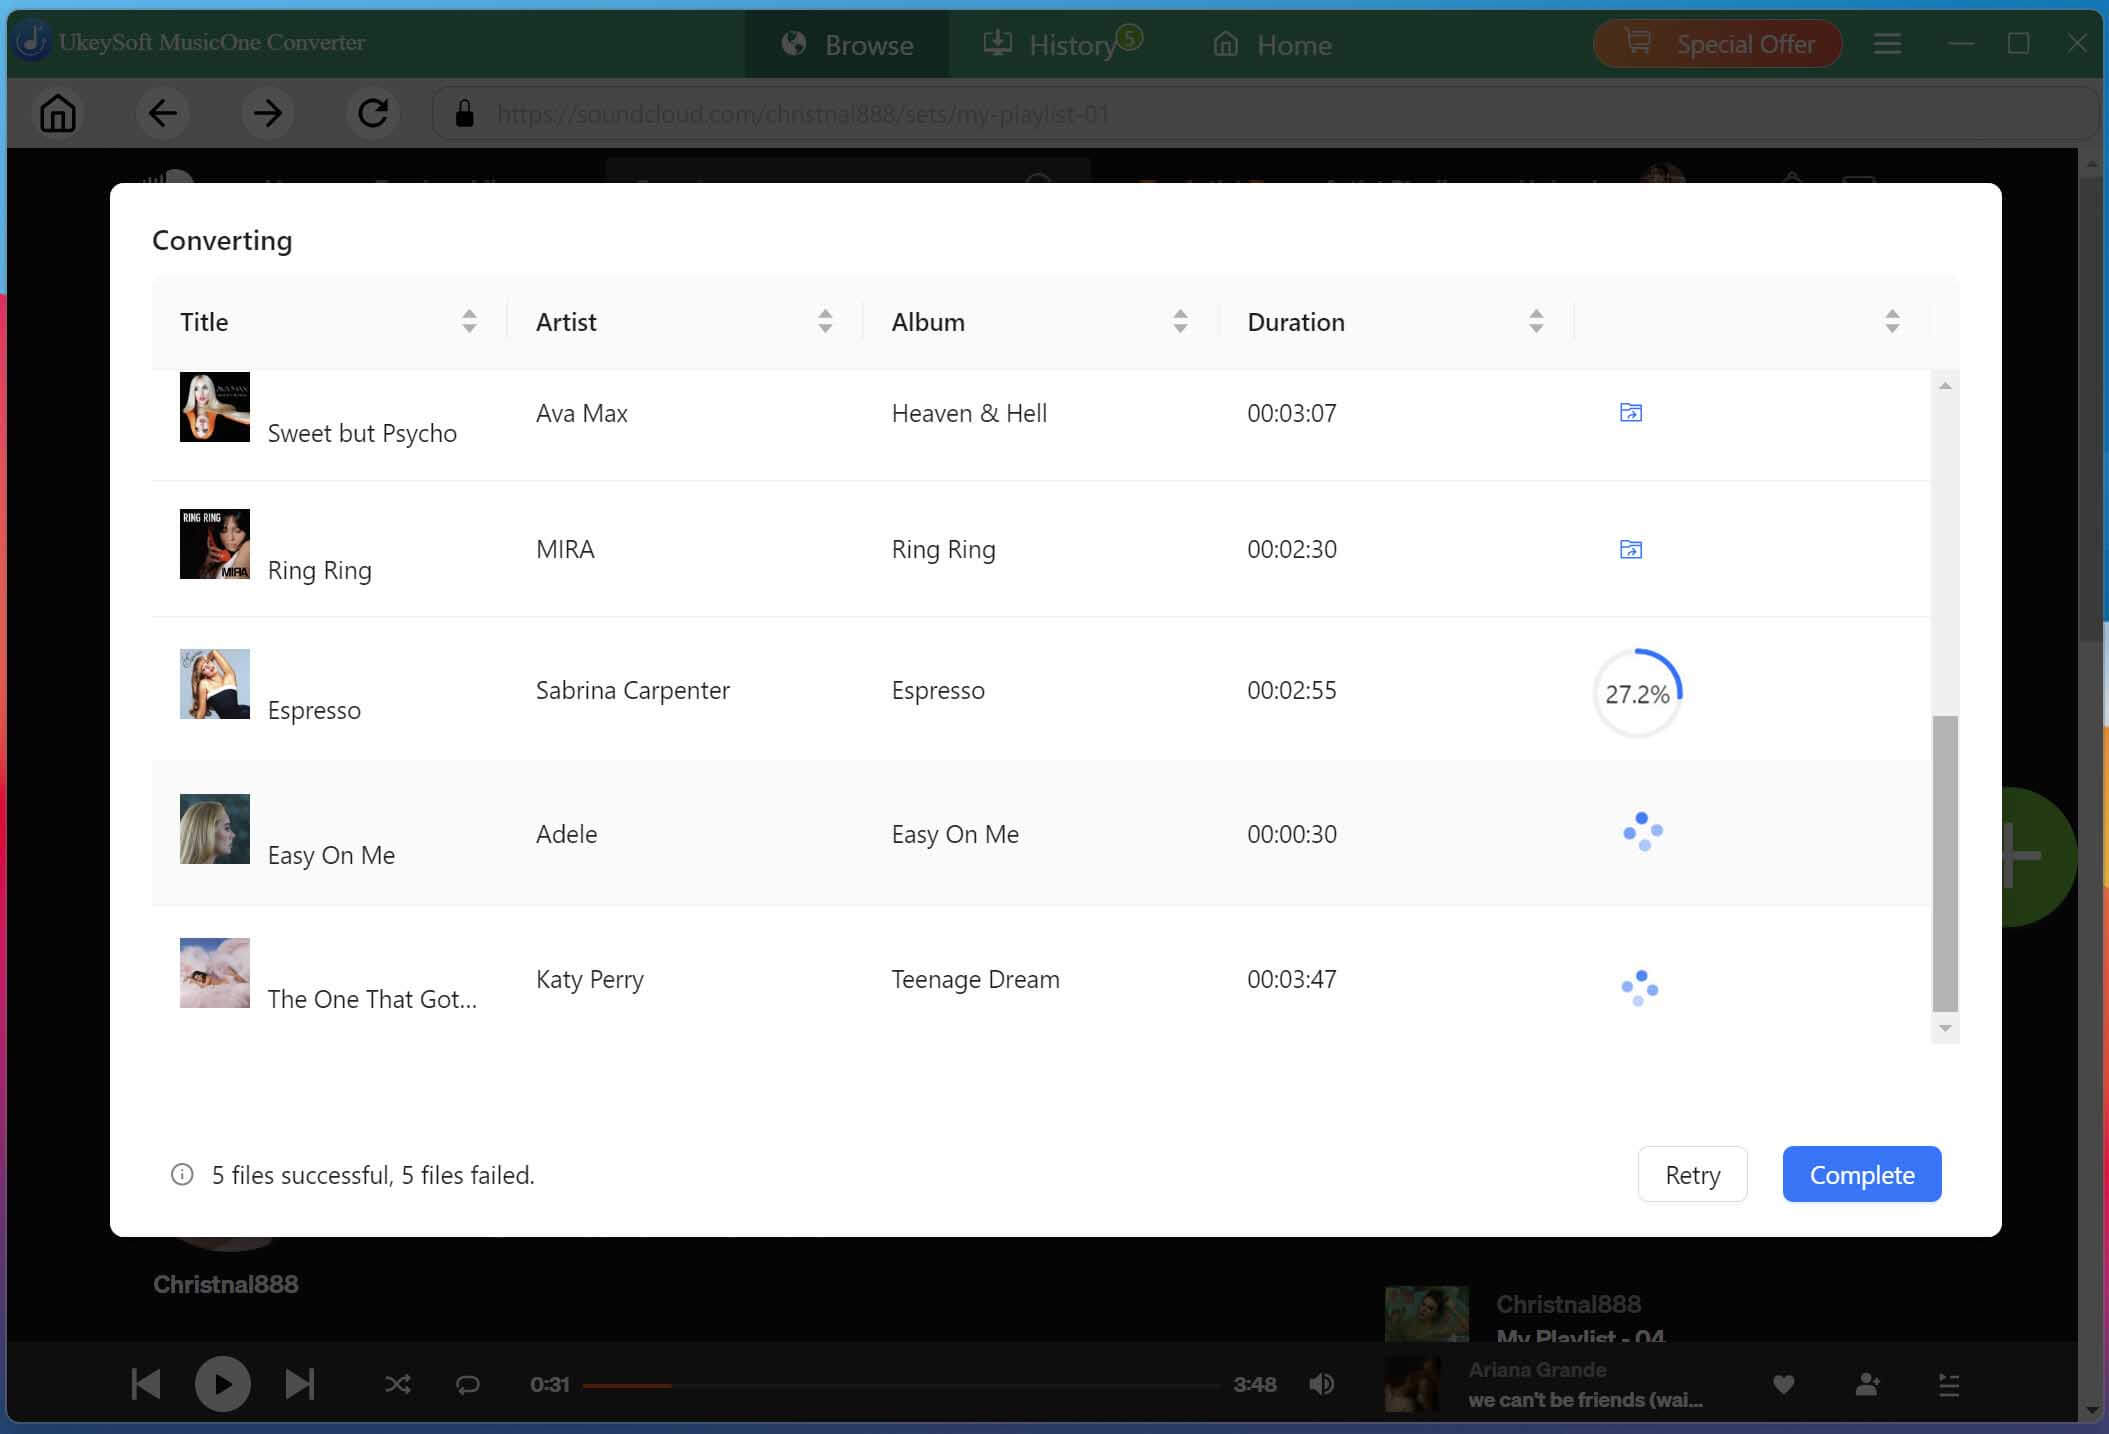This screenshot has height=1434, width=2109.
Task: Click the blue Complete button
Action: 1861,1174
